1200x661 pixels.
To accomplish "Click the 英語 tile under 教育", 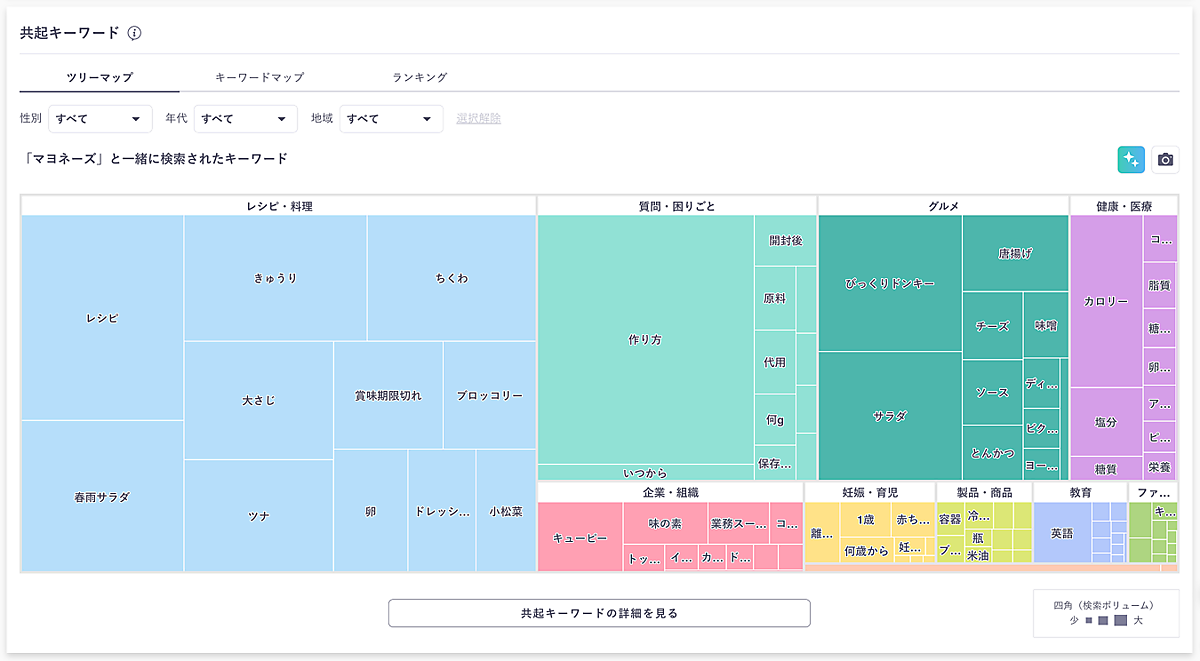I will click(x=1061, y=533).
